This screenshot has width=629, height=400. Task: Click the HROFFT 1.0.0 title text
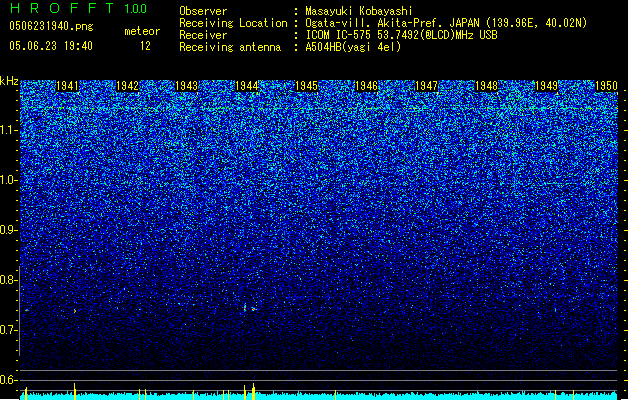coord(79,8)
